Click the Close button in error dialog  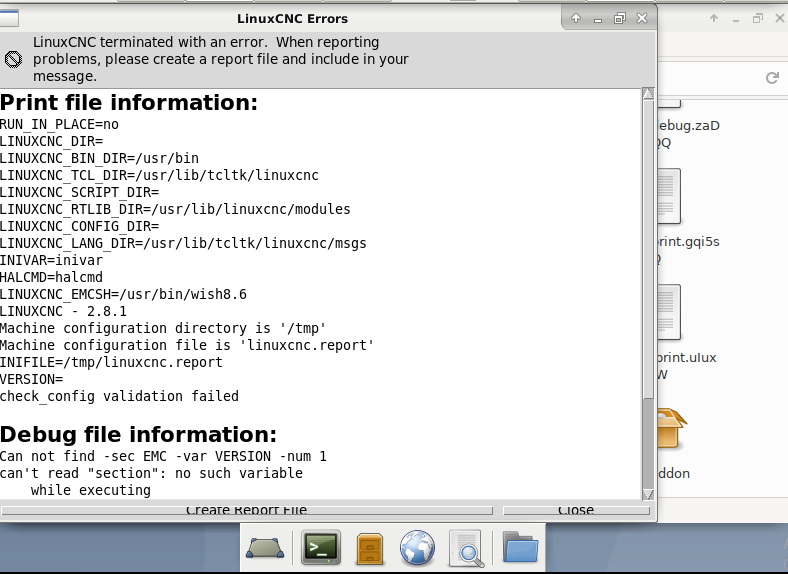pos(576,510)
